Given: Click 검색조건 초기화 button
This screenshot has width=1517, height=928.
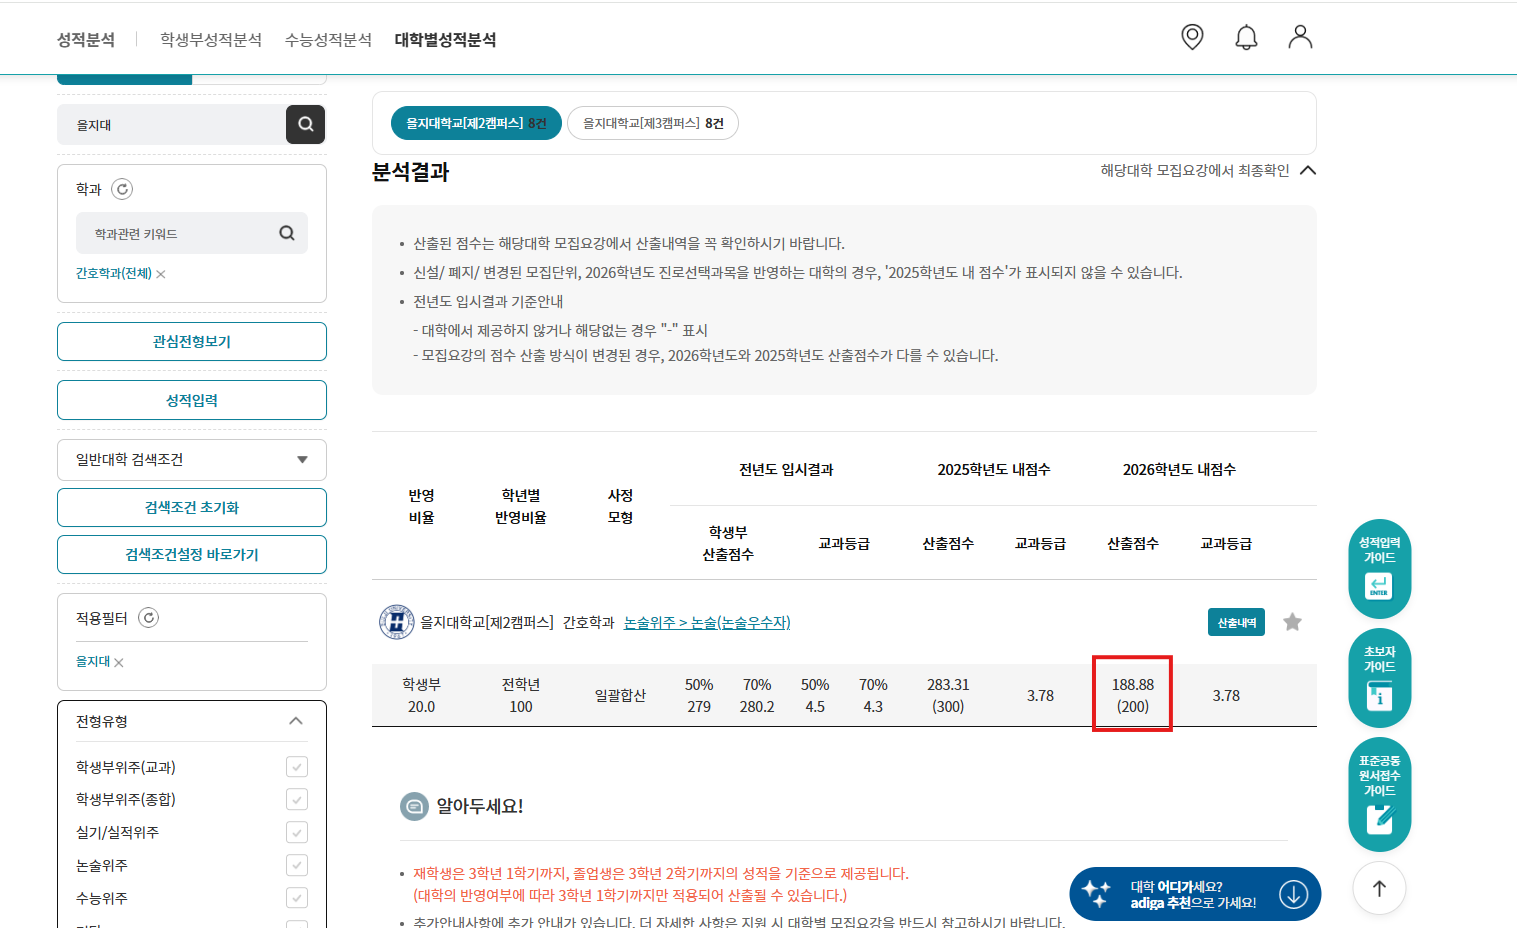Looking at the screenshot, I should click(x=192, y=507).
